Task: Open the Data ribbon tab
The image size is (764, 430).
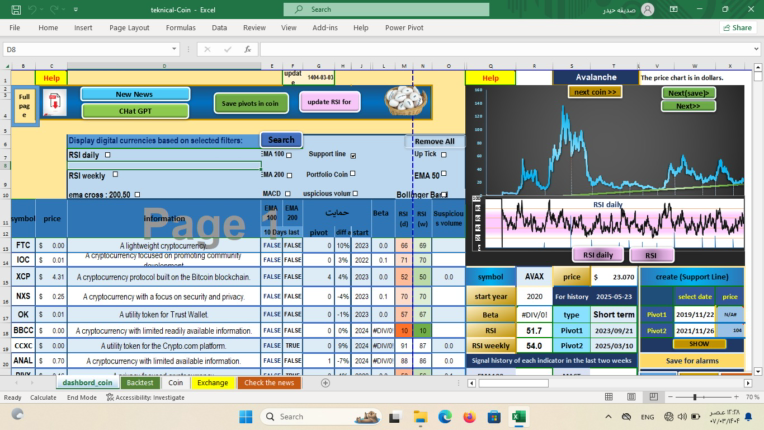Action: [x=219, y=28]
